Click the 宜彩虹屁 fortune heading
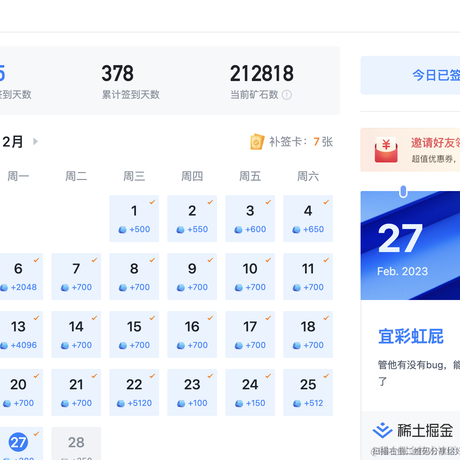 click(411, 336)
